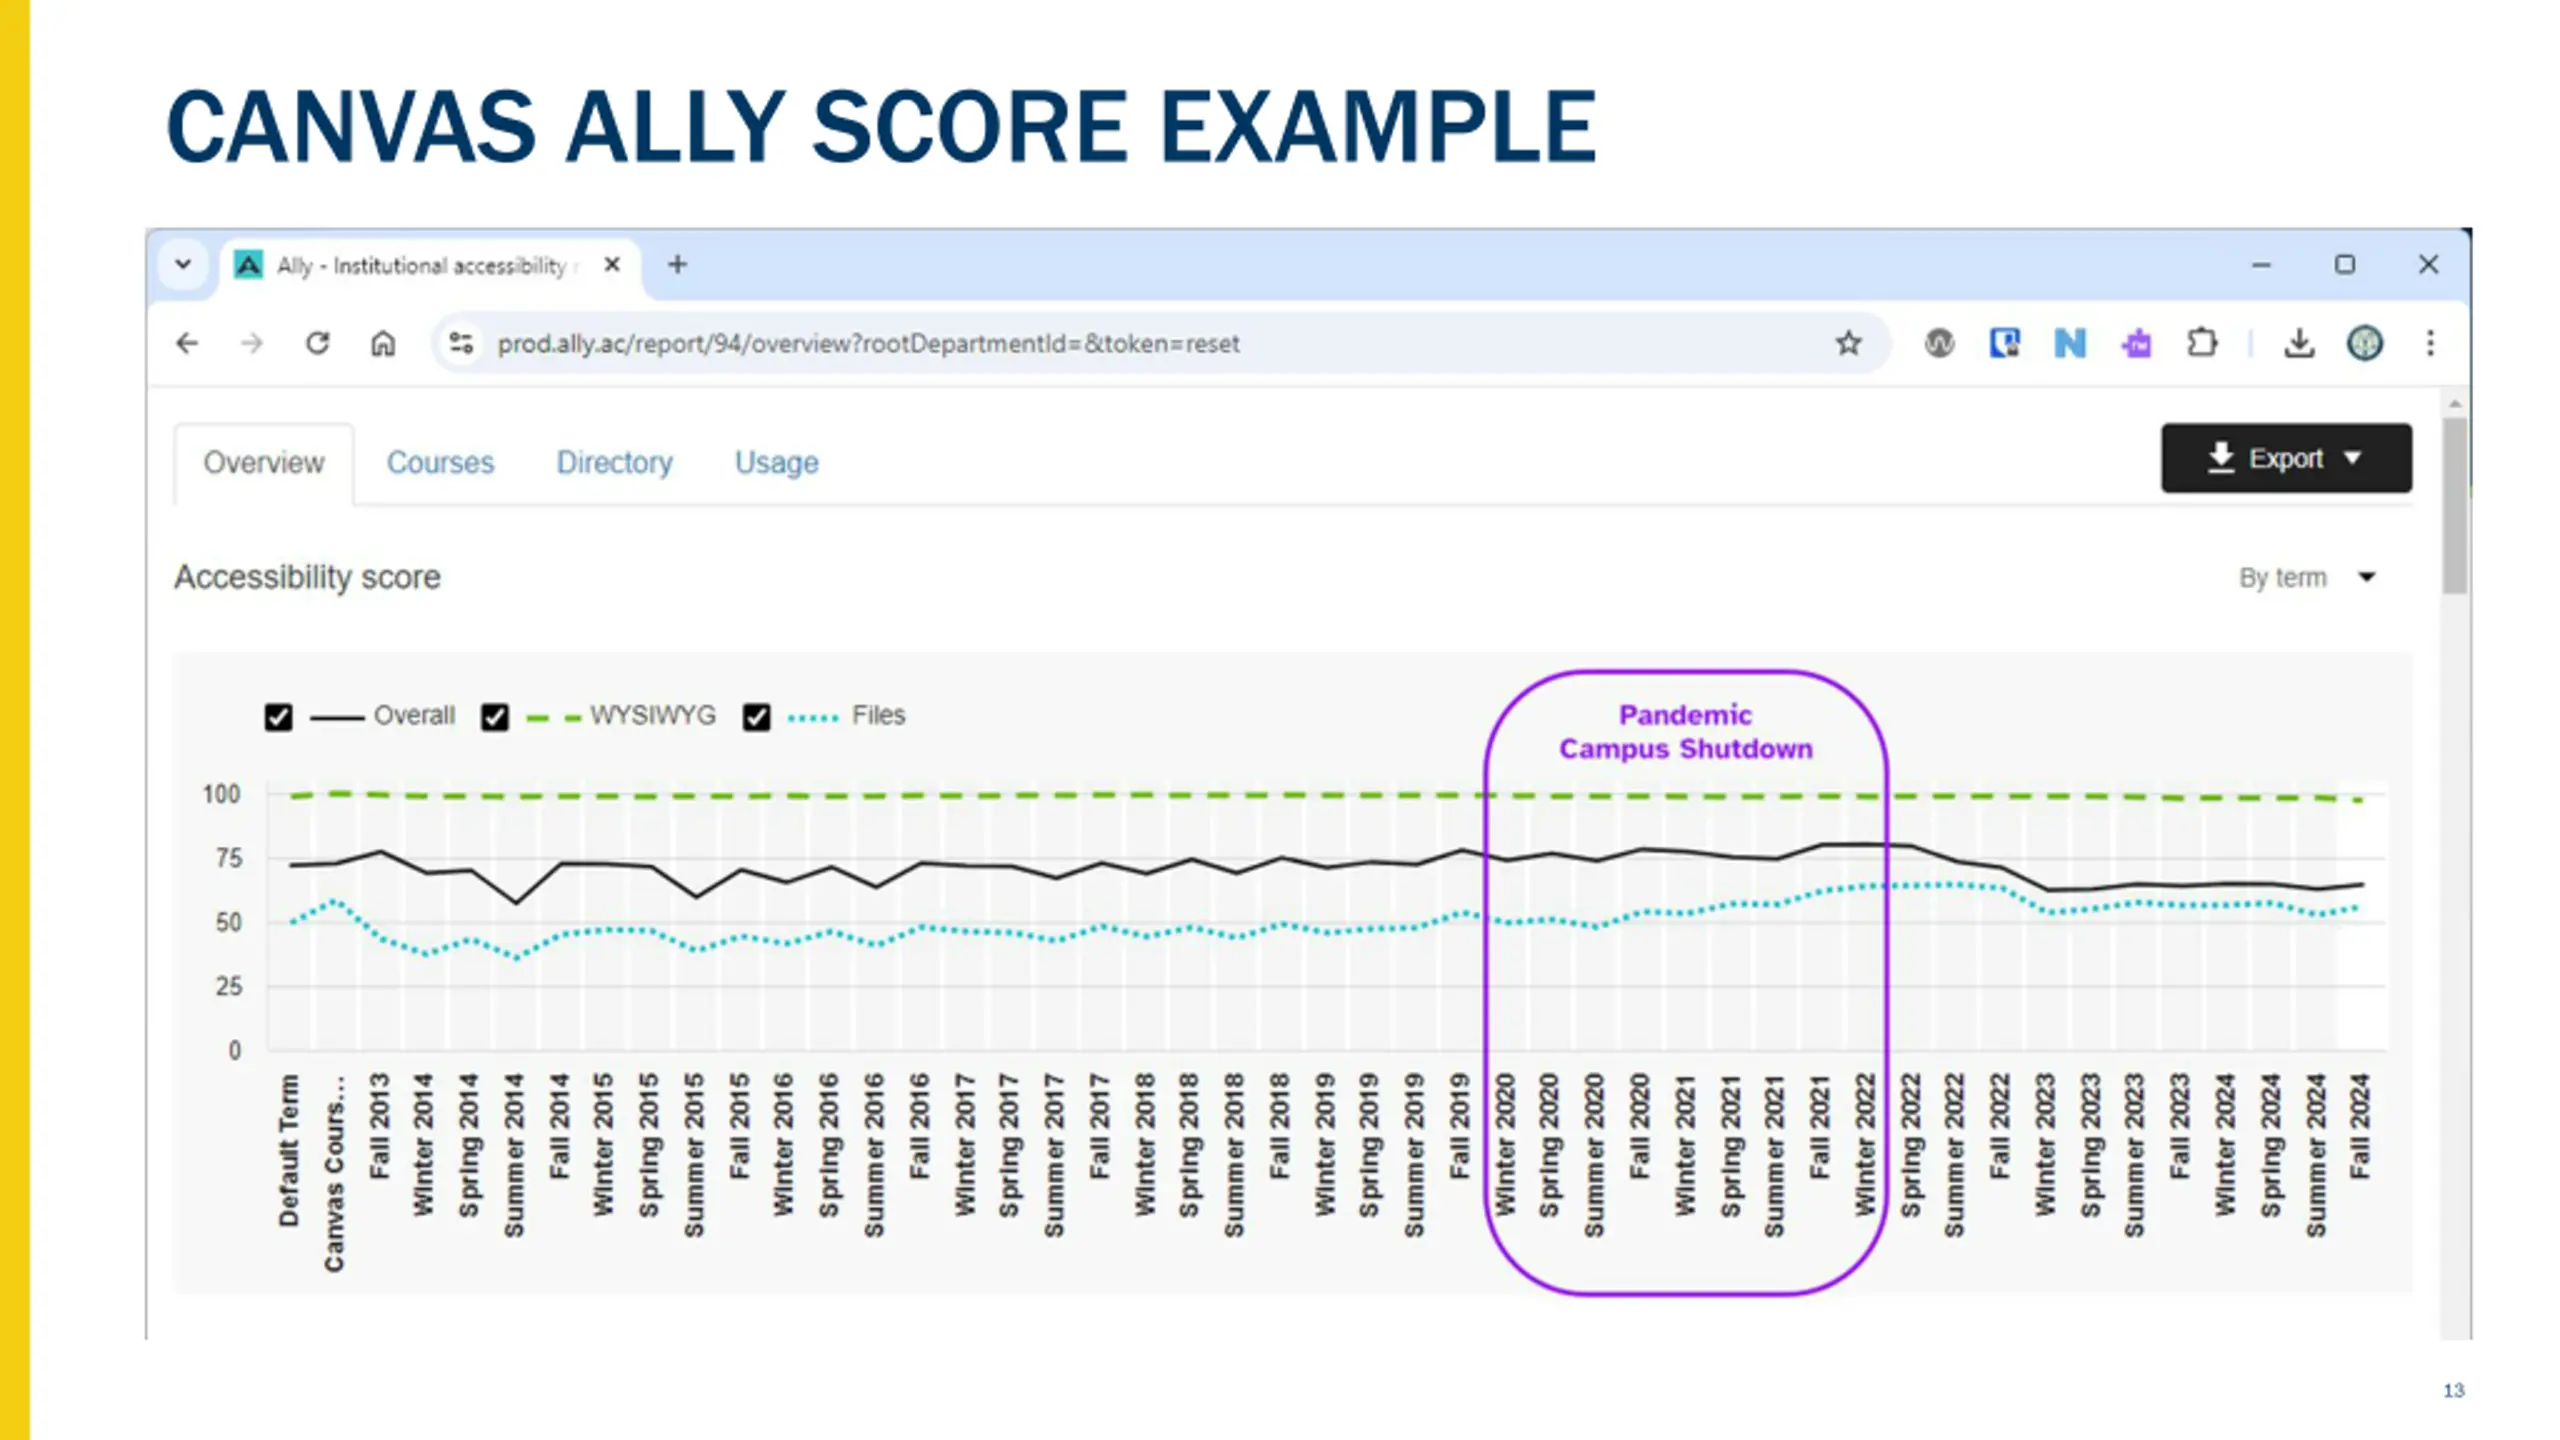The height and width of the screenshot is (1440, 2560).
Task: Click the Default Term axis label
Action: (289, 1150)
